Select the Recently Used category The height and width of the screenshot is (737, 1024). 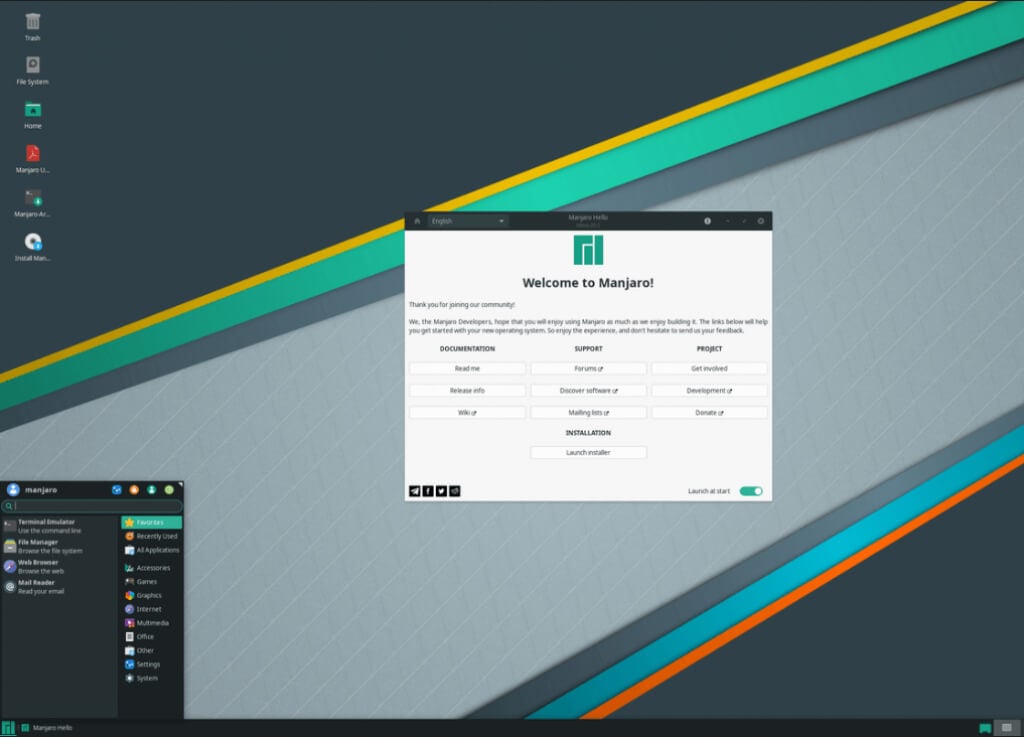click(x=152, y=536)
